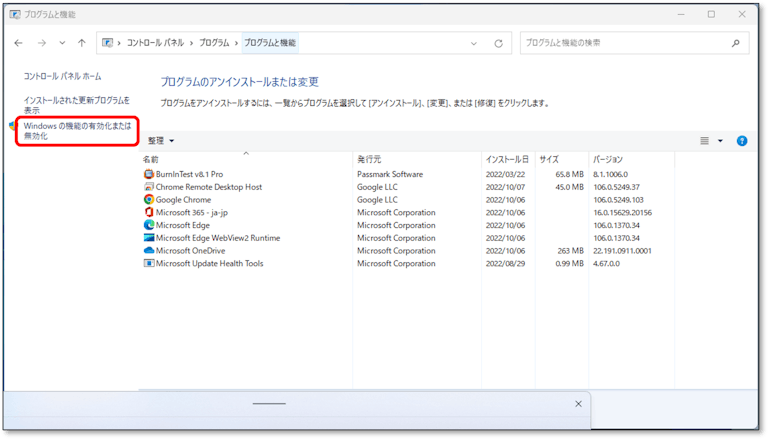The image size is (768, 439).
Task: Select Microsoft 365 - ja-jp name
Action: [192, 213]
